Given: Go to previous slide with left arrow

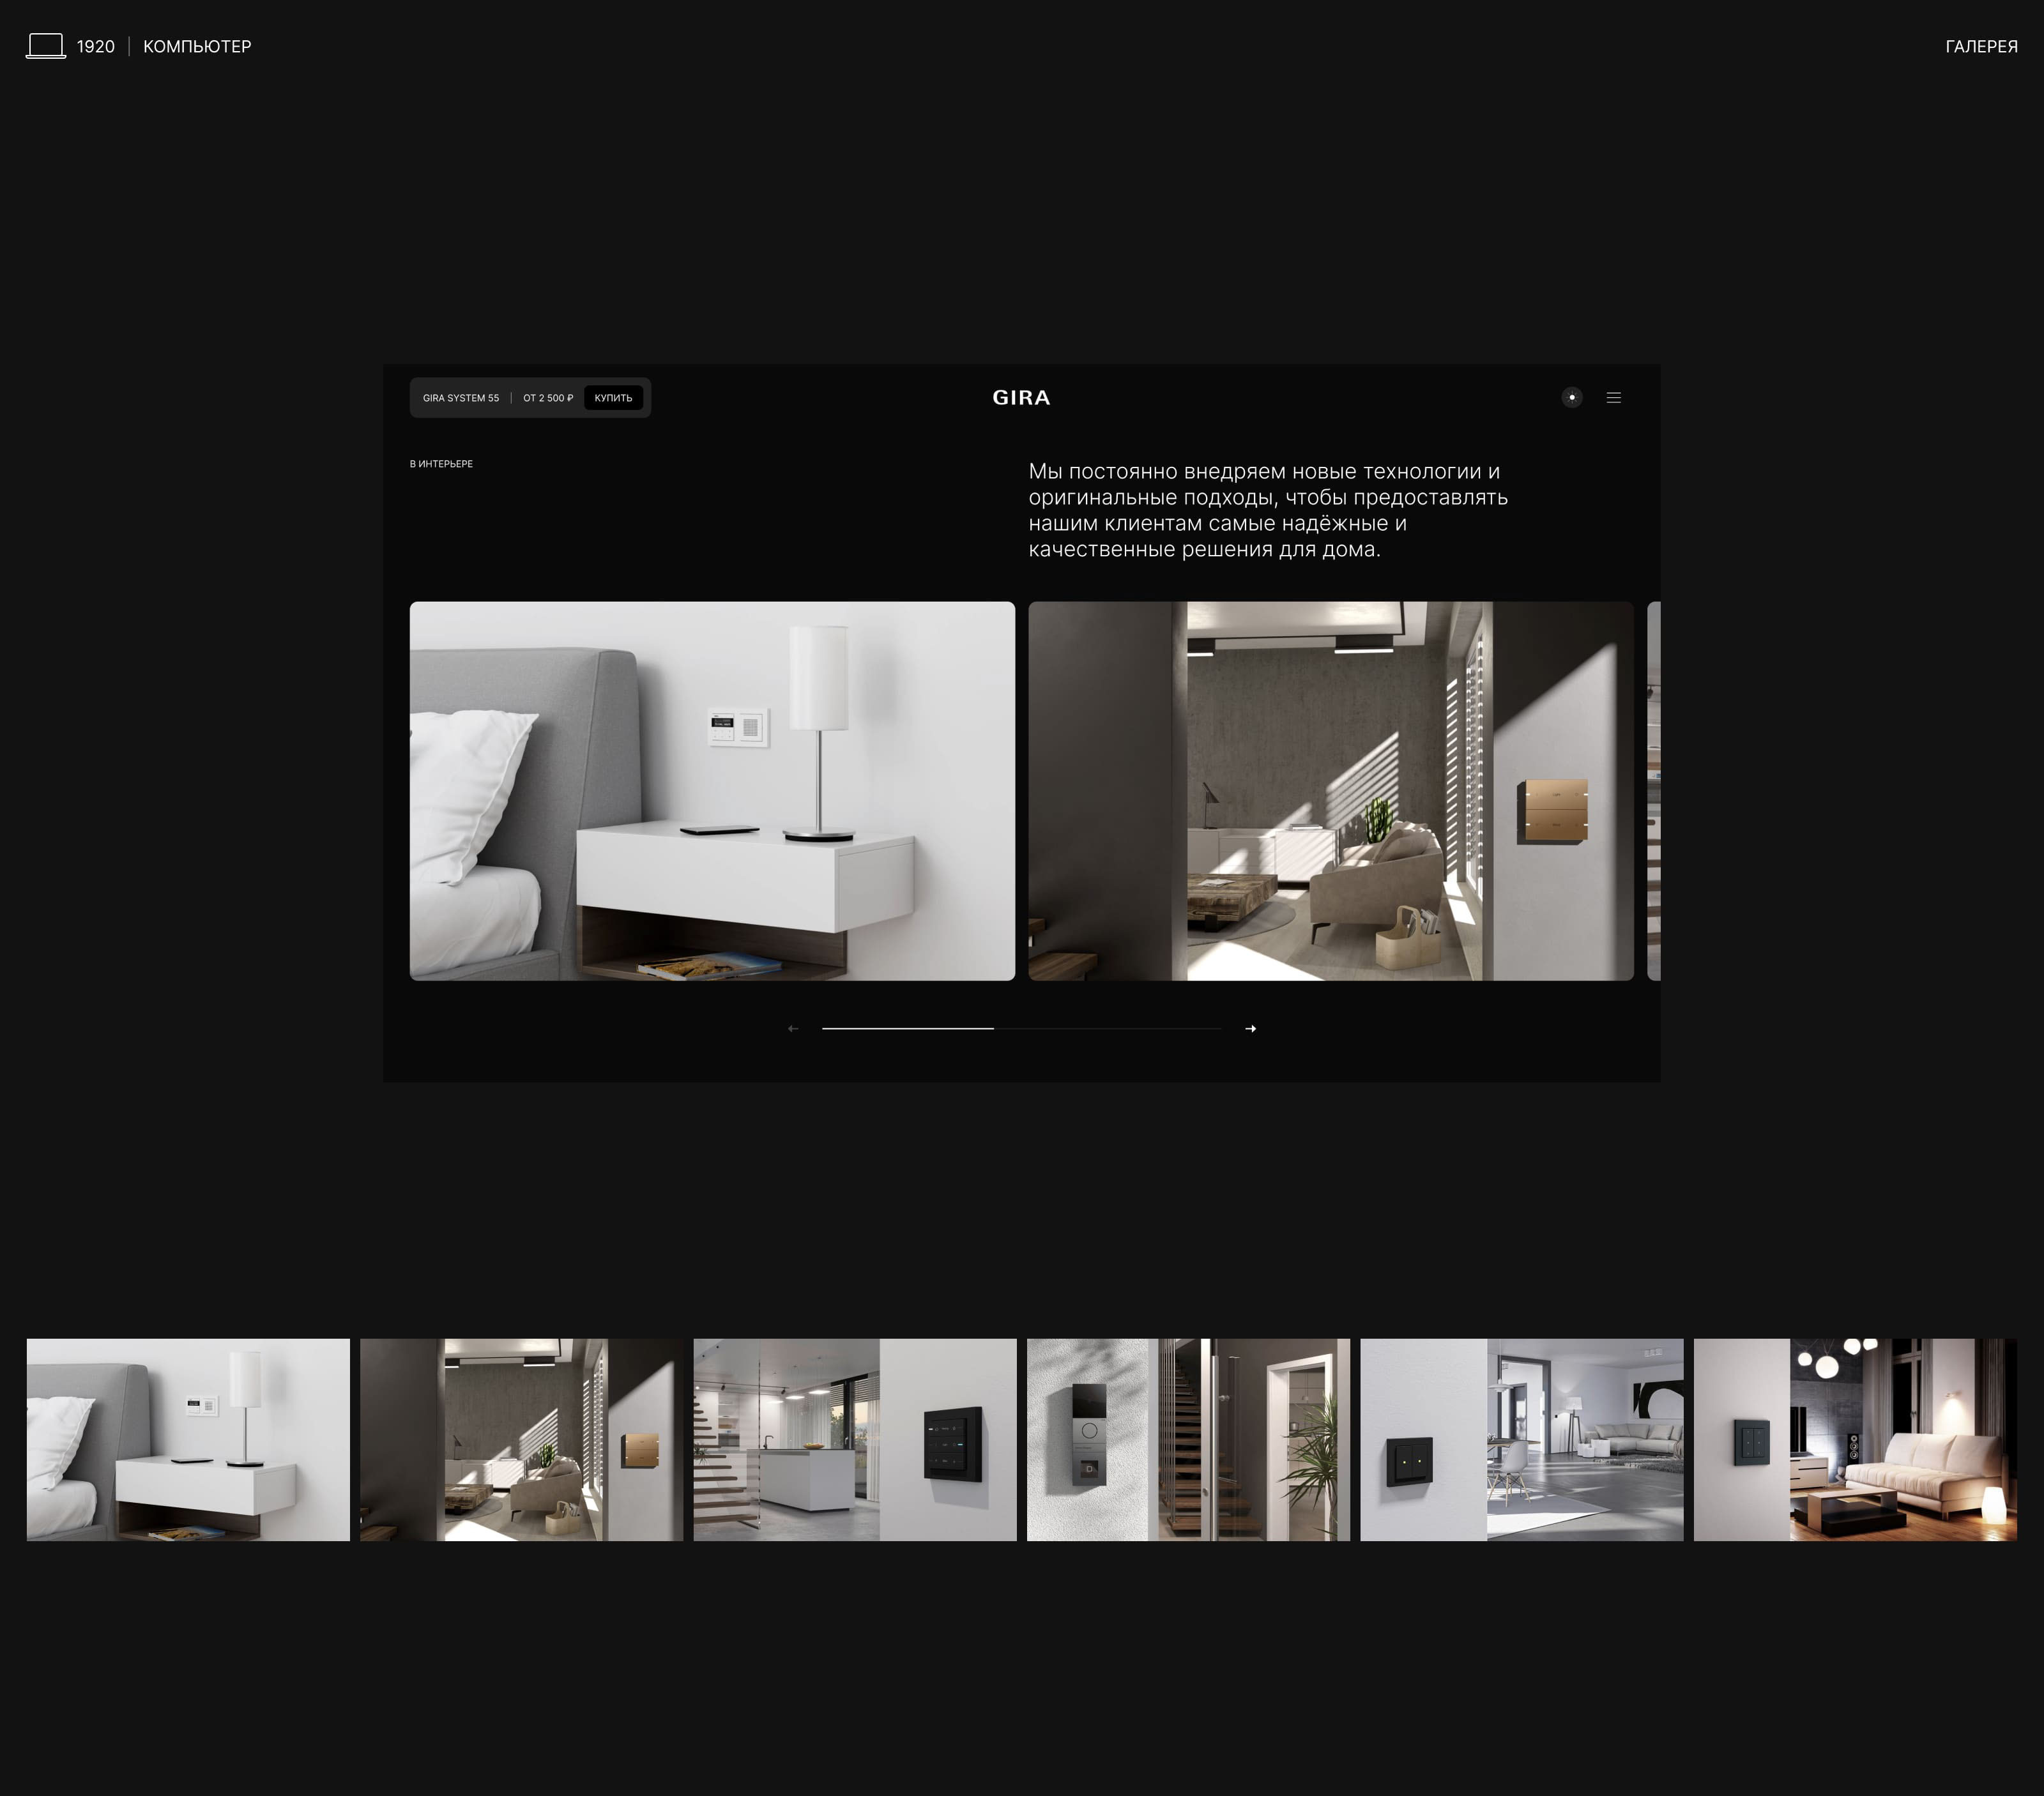Looking at the screenshot, I should point(793,1028).
